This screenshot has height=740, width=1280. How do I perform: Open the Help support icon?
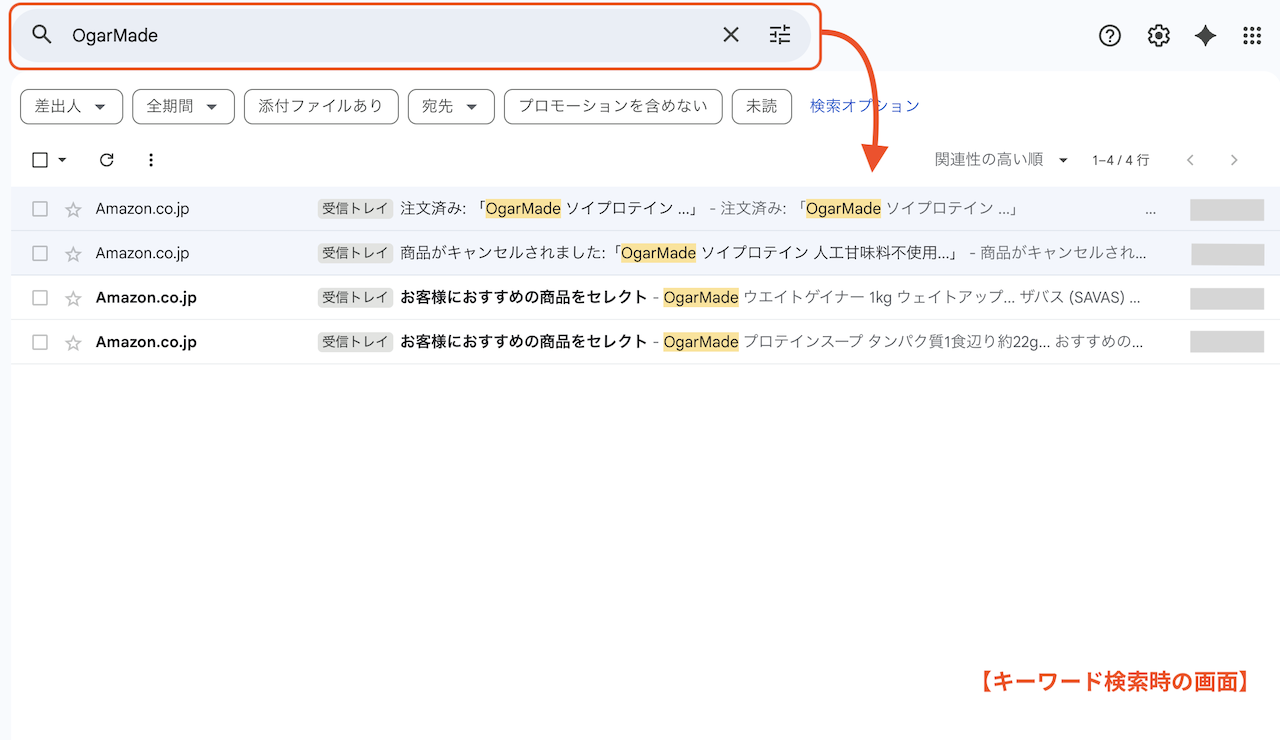tap(1110, 36)
